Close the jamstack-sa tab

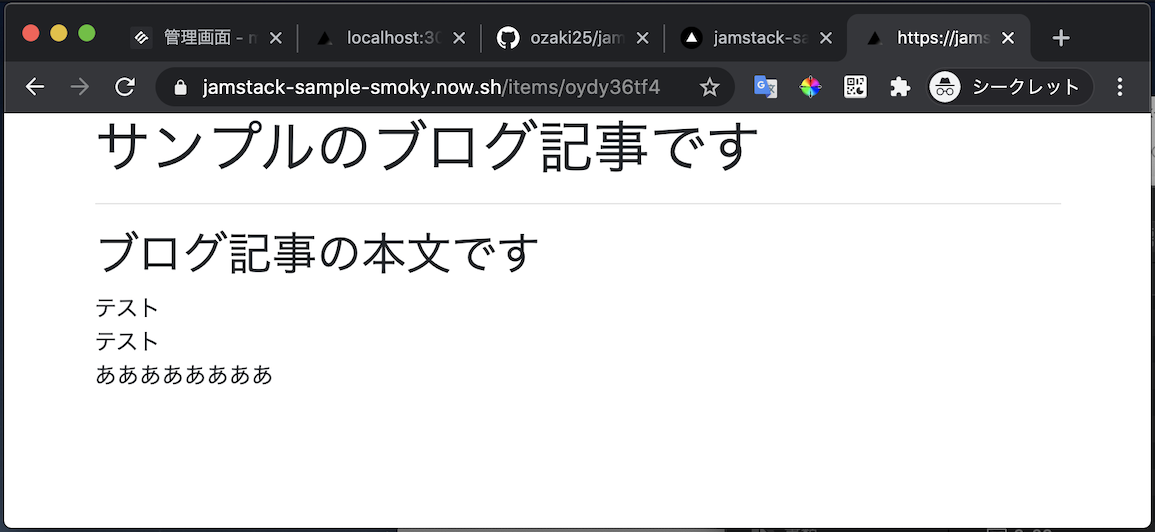coord(826,38)
